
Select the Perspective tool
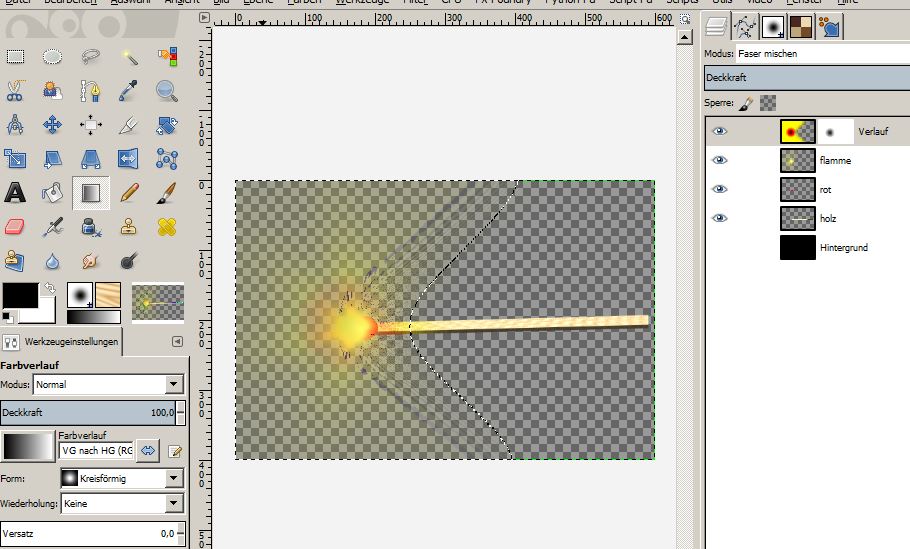coord(91,158)
